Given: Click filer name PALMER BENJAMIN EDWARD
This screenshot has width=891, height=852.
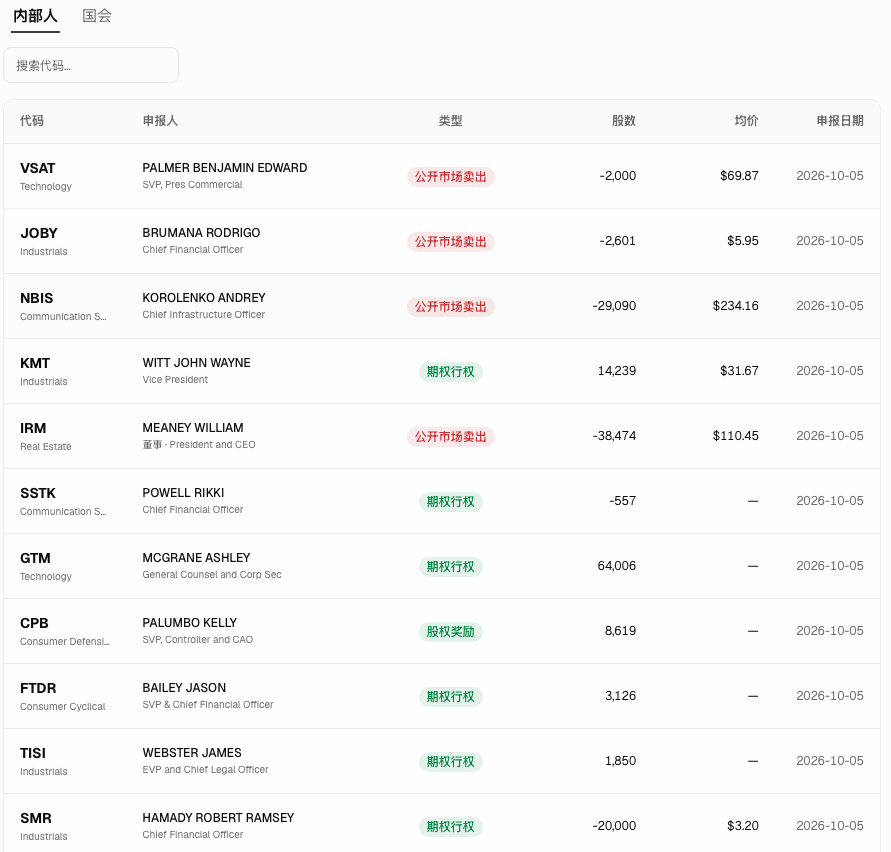Looking at the screenshot, I should click(x=225, y=168).
